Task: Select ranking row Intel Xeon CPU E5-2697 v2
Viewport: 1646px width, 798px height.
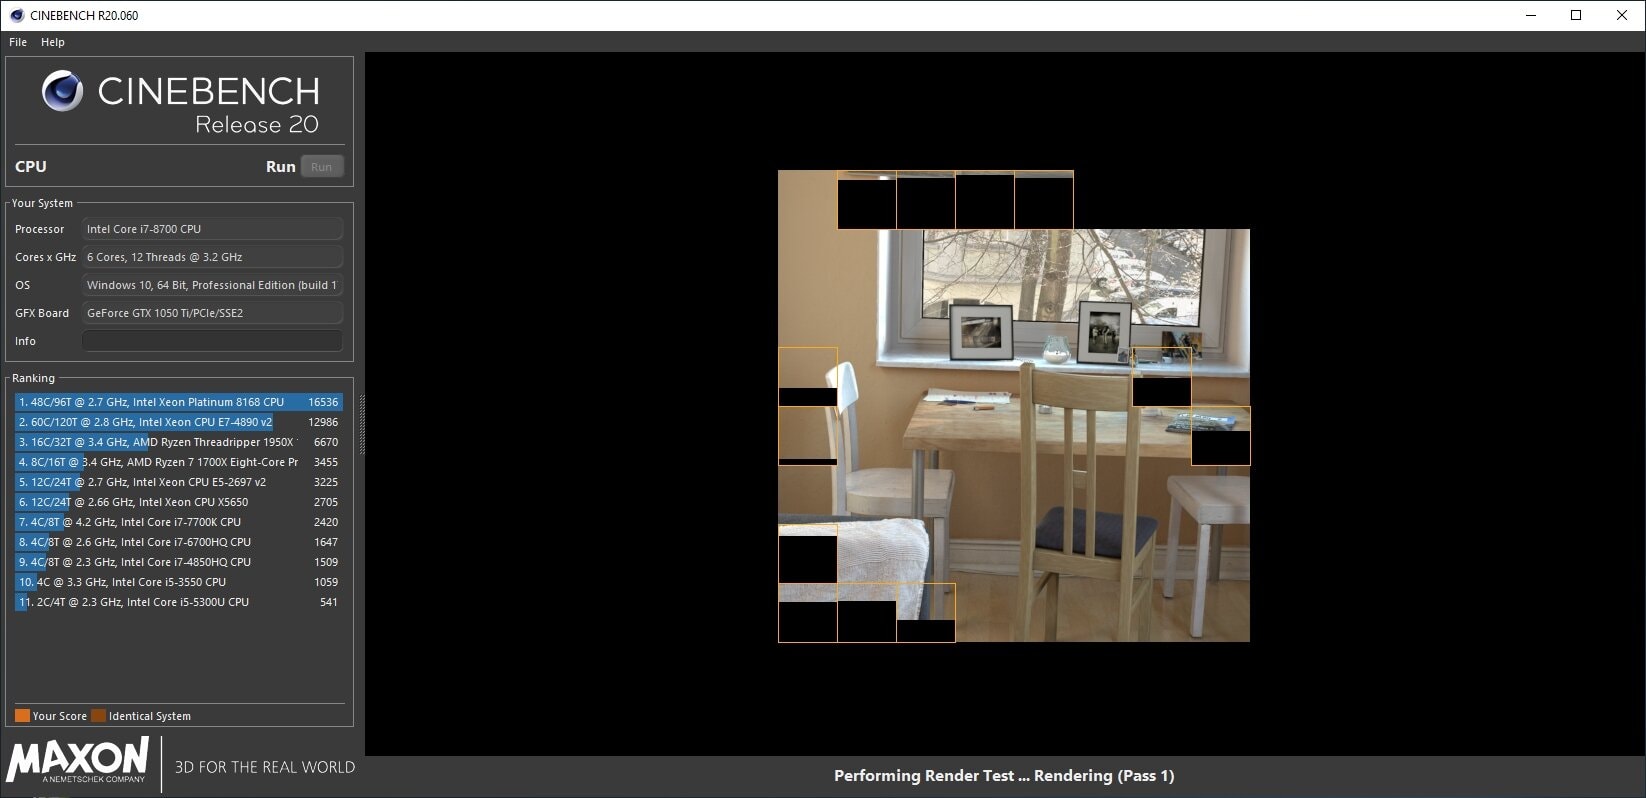Action: 178,482
